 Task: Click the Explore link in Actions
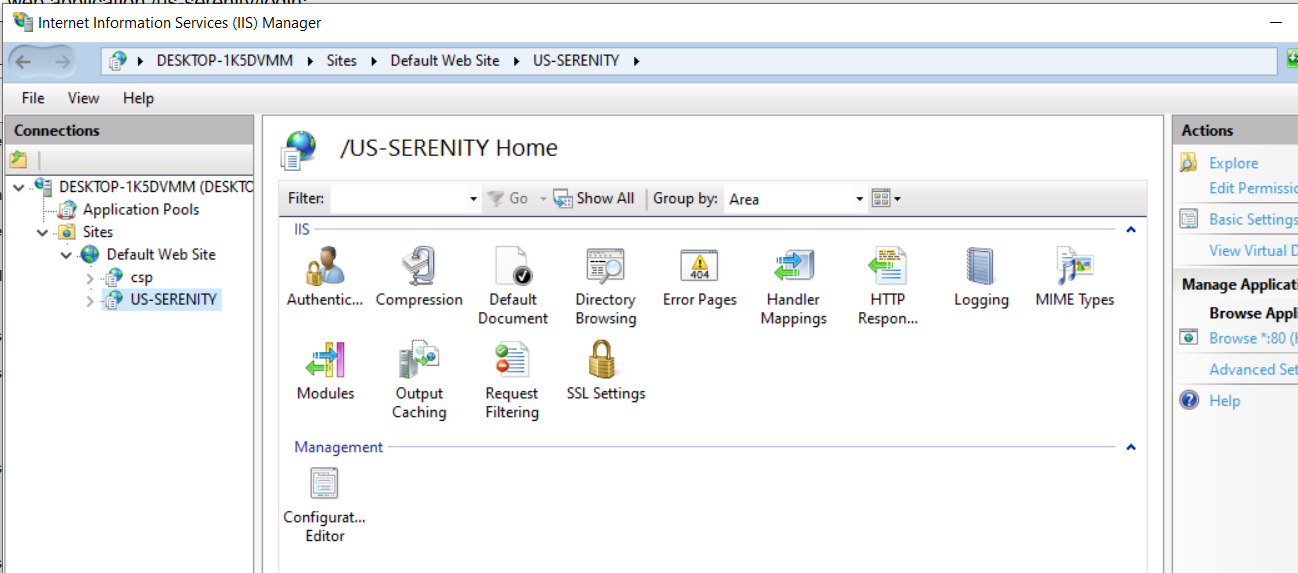click(x=1233, y=163)
